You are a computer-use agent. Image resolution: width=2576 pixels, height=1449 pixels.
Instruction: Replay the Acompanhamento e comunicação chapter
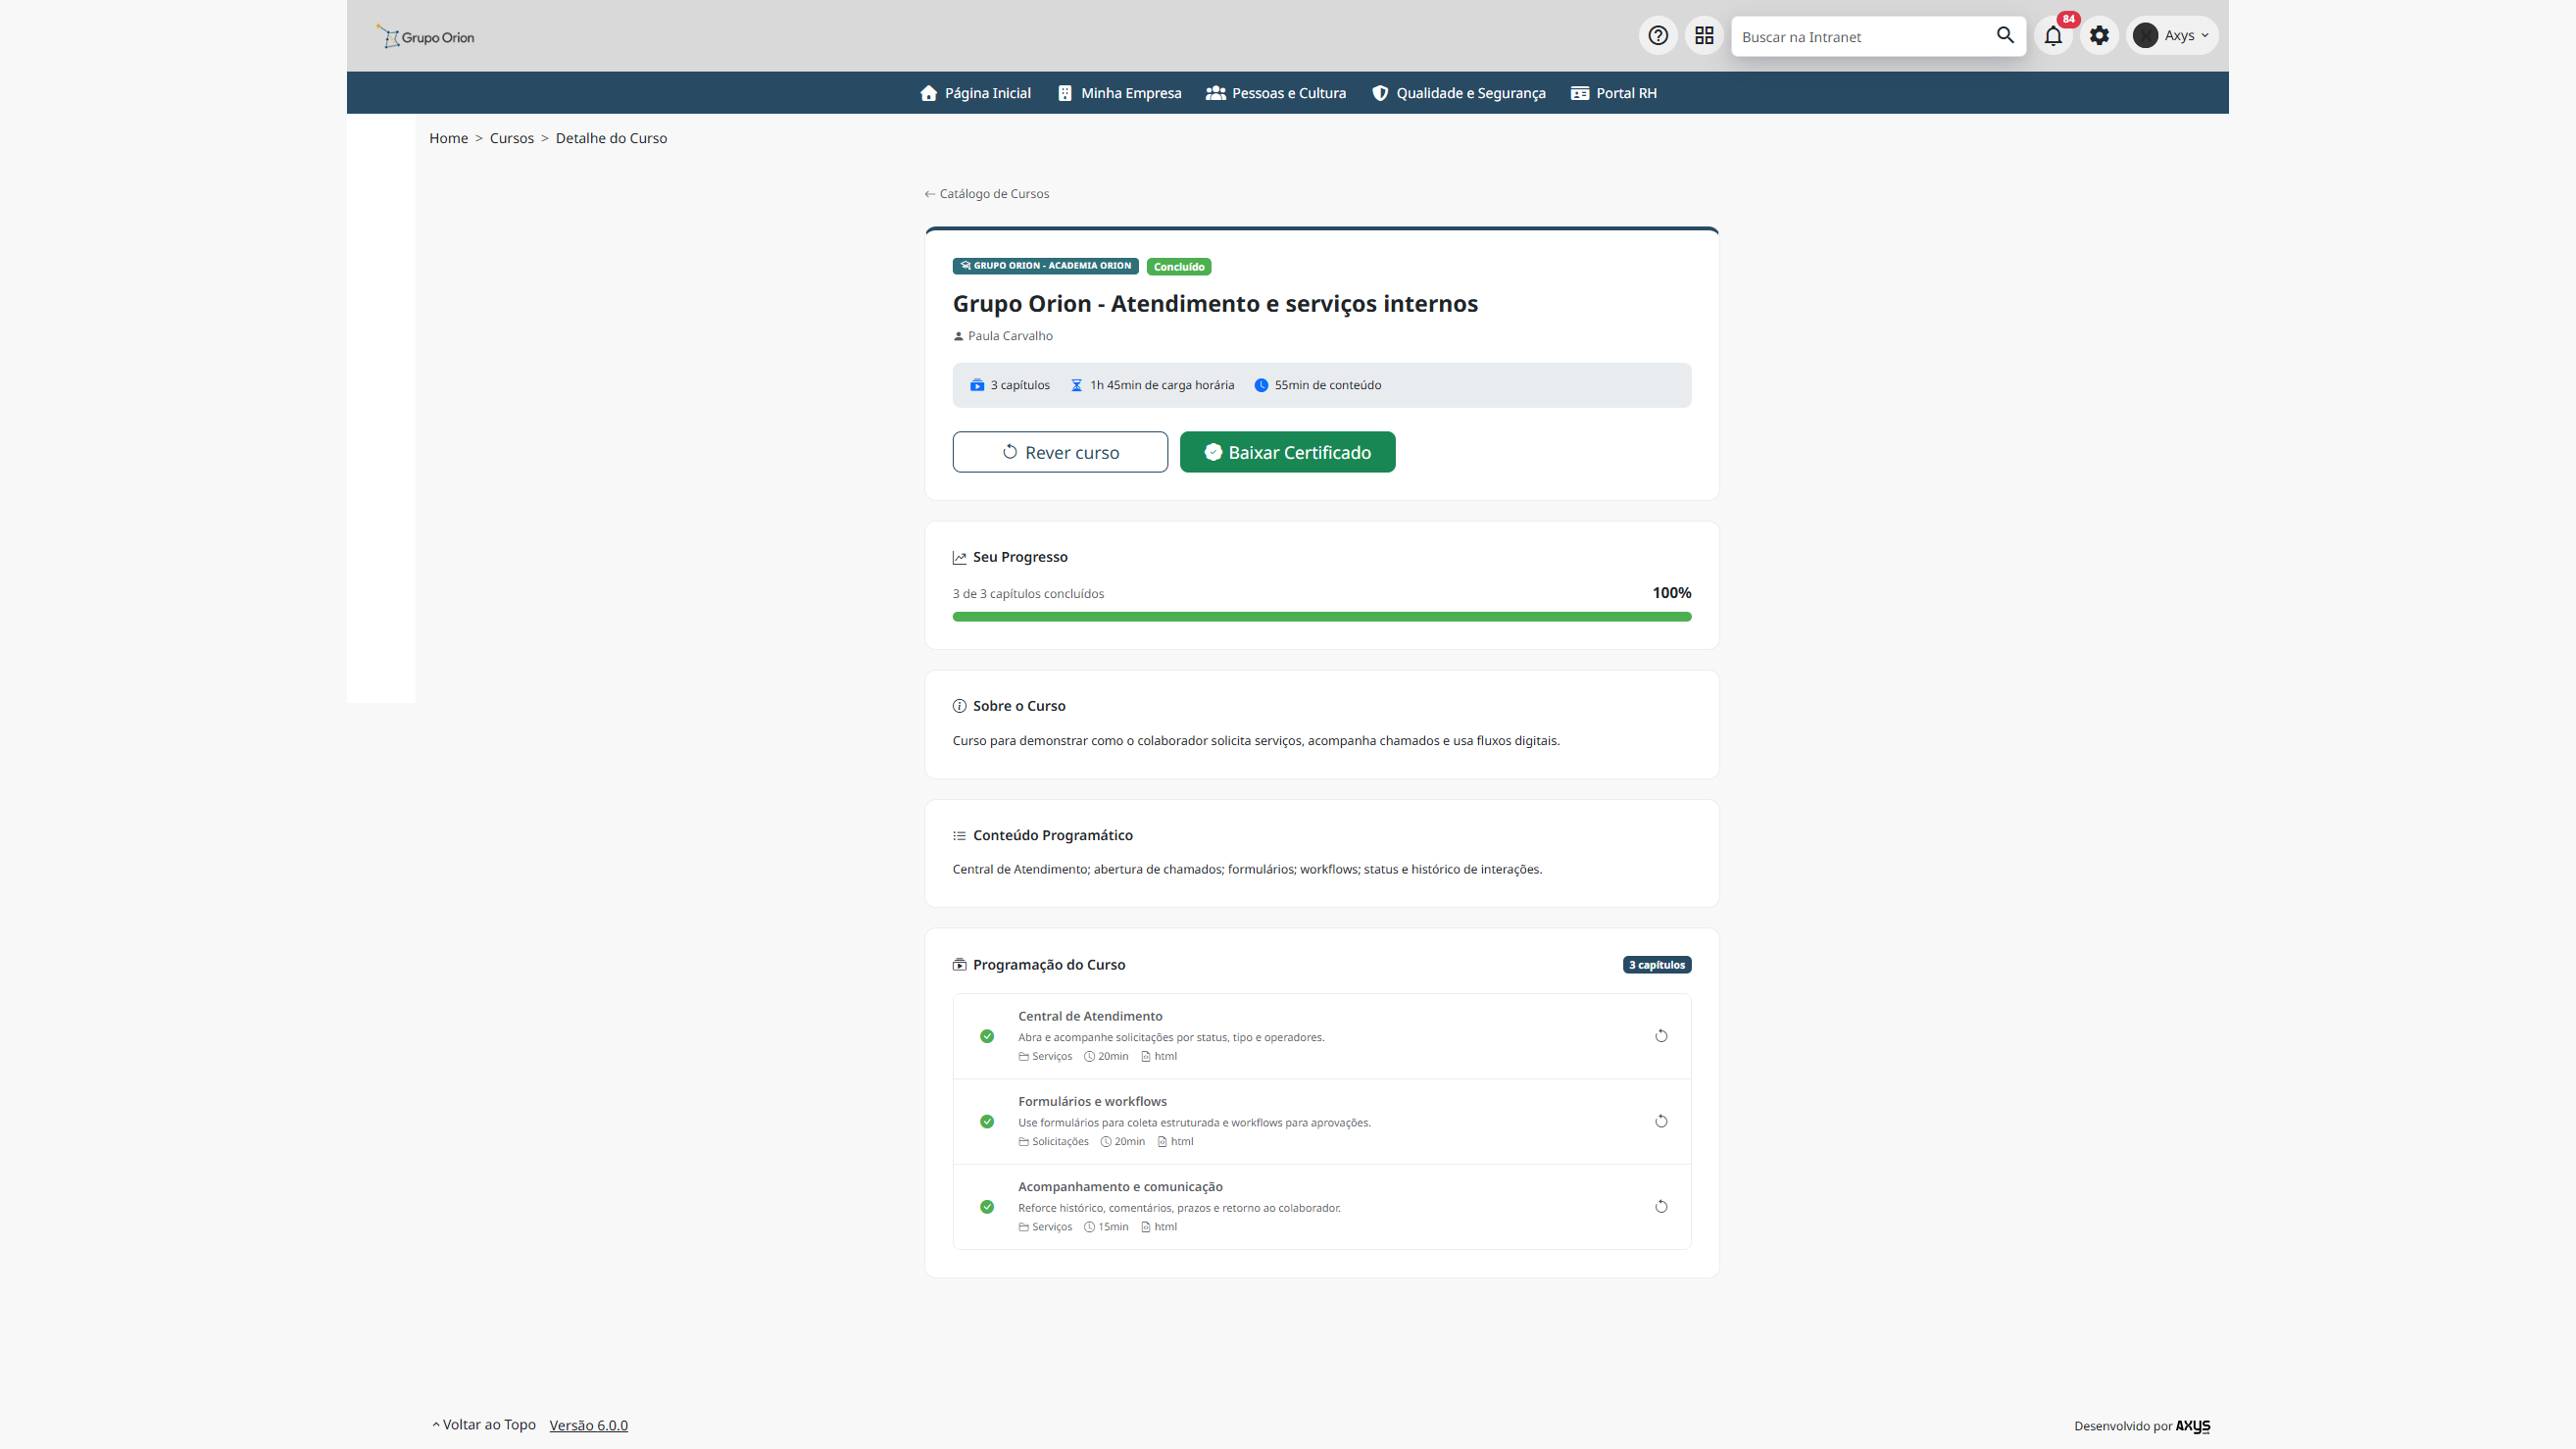tap(1661, 1206)
